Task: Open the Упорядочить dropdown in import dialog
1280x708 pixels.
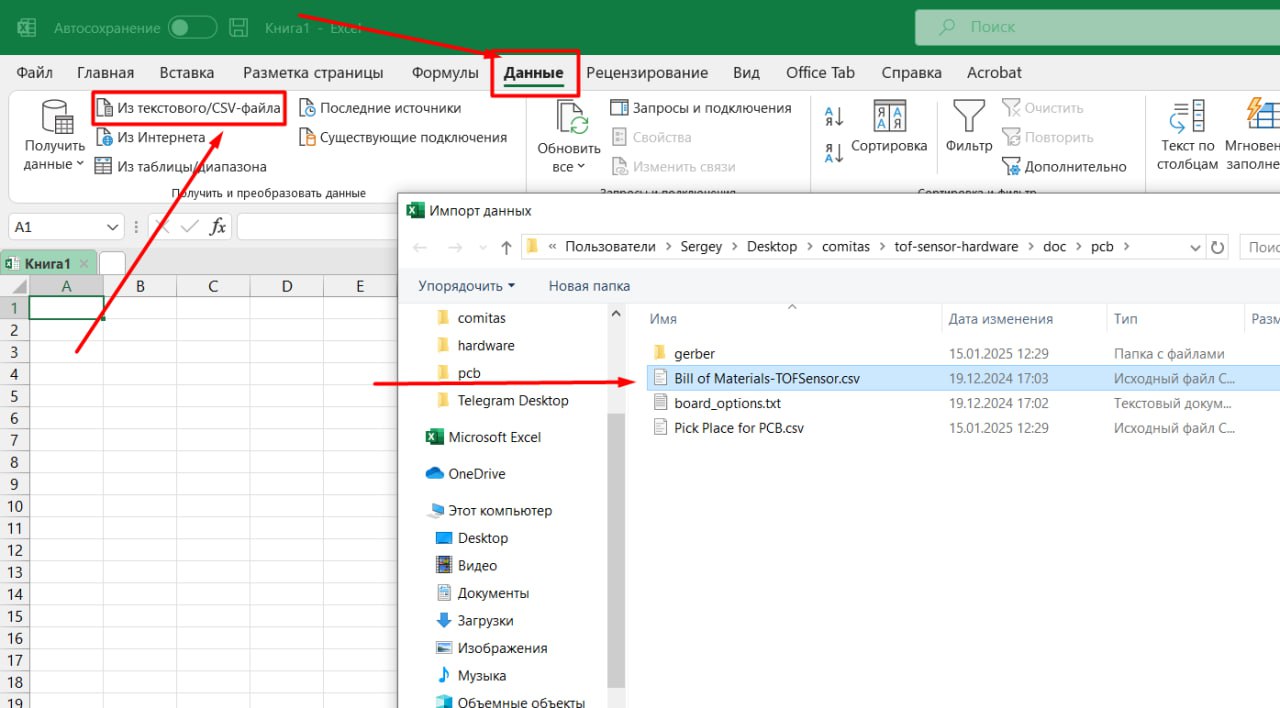Action: pyautogui.click(x=466, y=286)
